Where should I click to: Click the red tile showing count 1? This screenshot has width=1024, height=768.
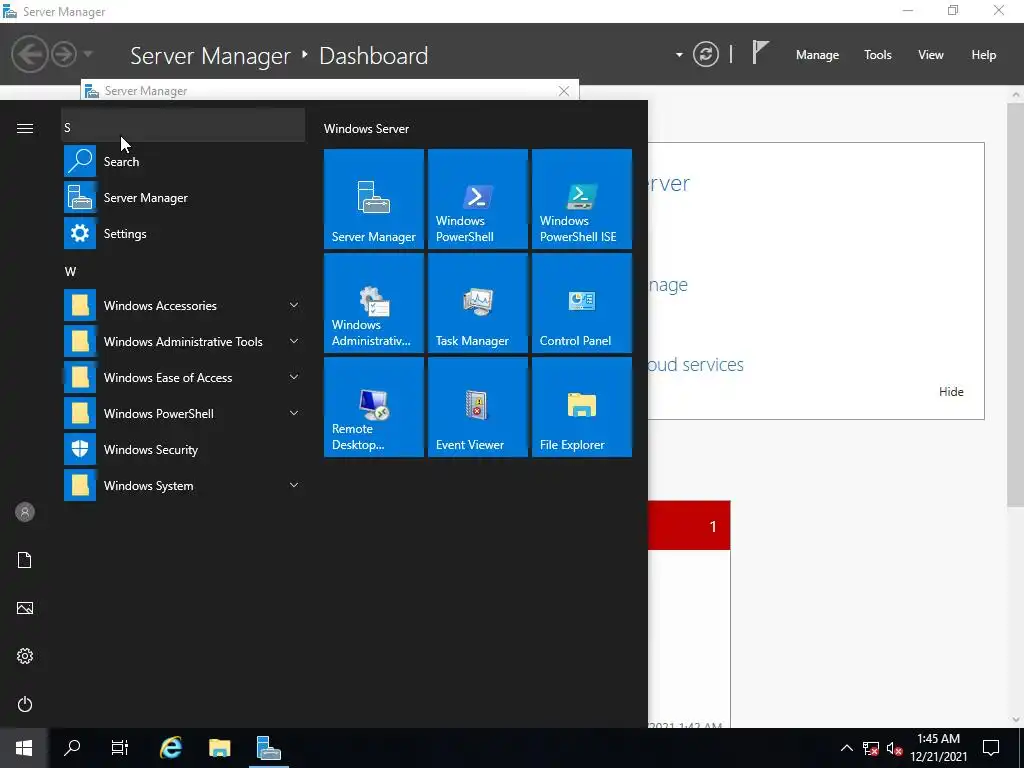click(x=689, y=526)
